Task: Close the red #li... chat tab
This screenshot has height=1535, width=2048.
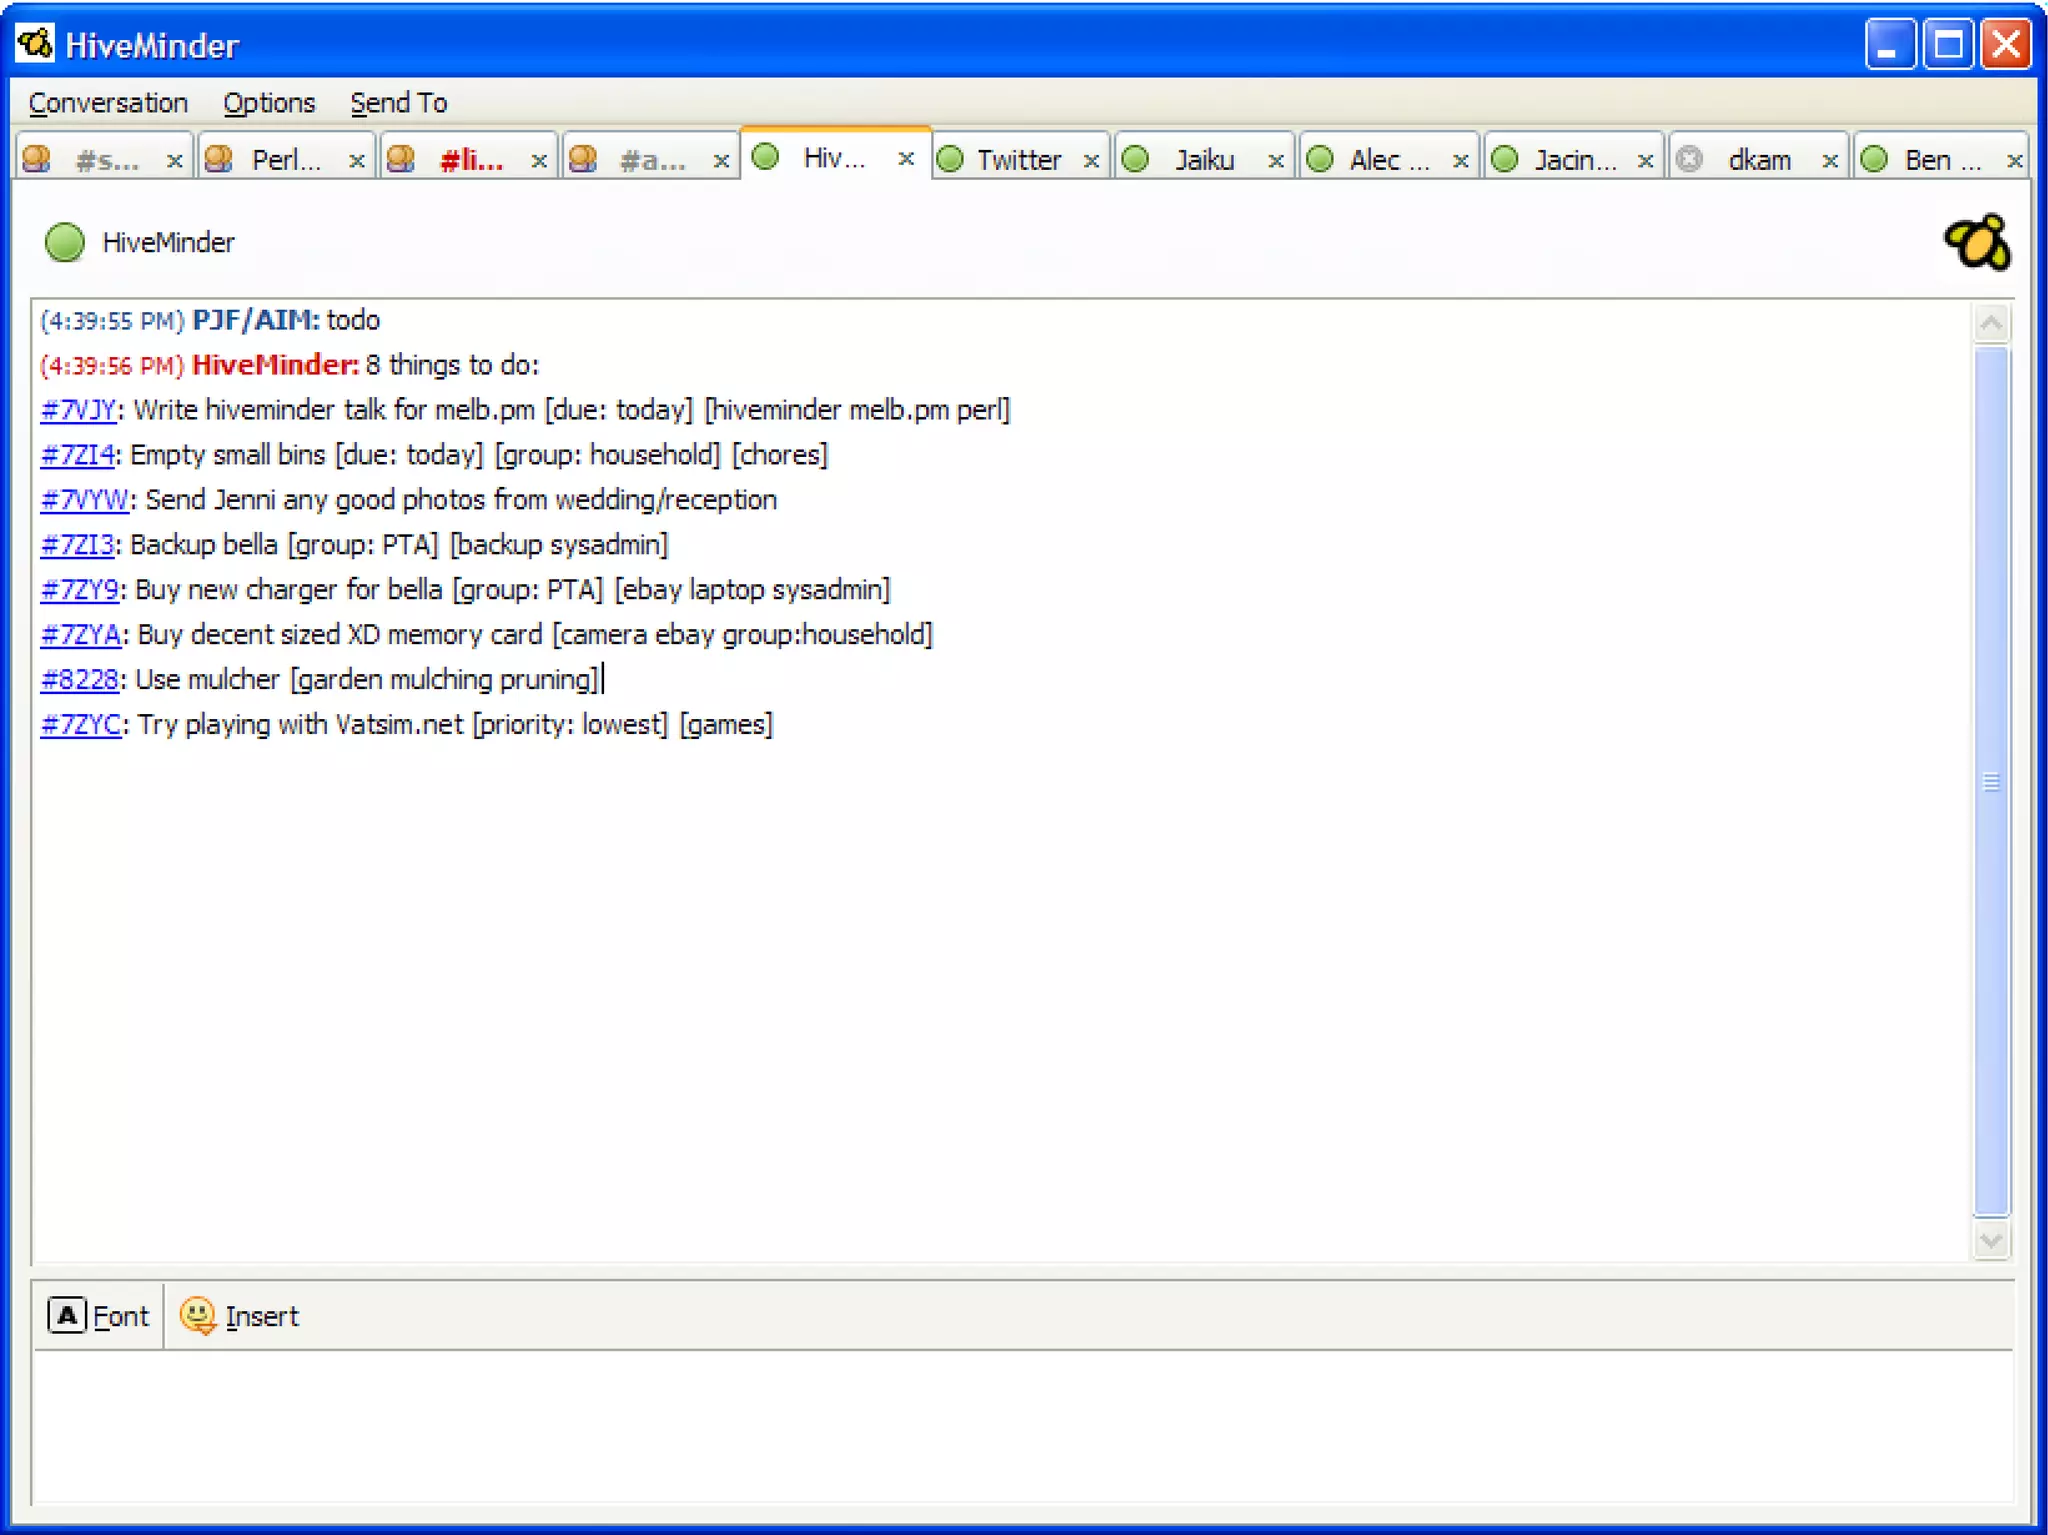Action: tap(538, 160)
